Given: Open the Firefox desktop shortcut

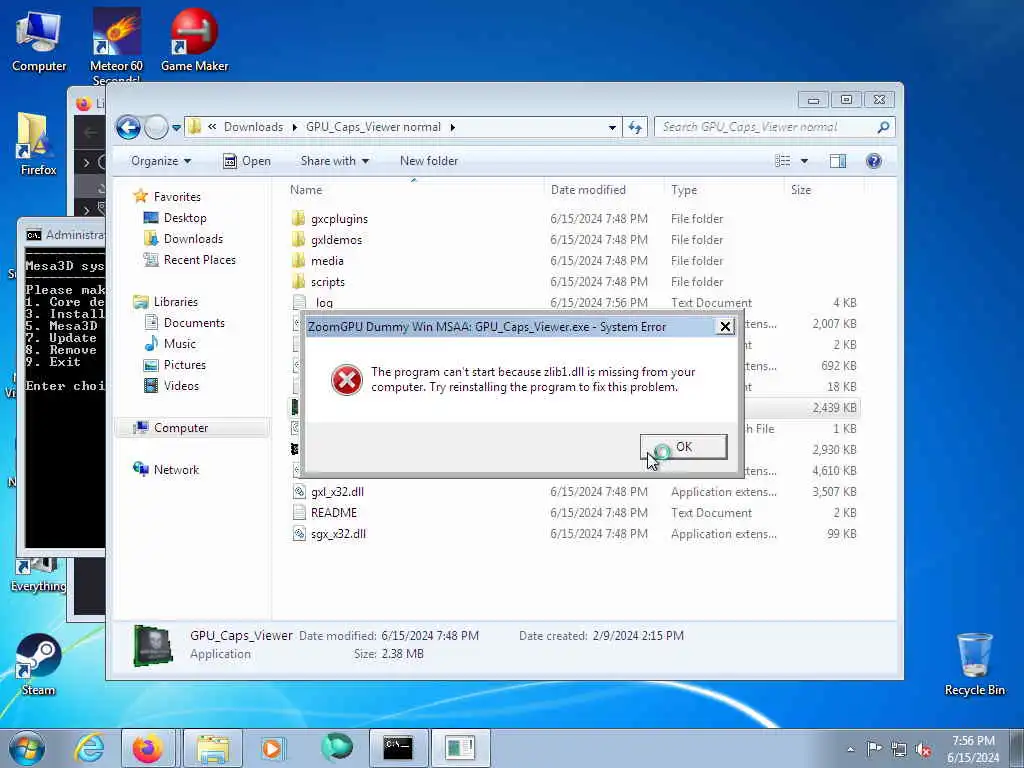Looking at the screenshot, I should point(39,145).
